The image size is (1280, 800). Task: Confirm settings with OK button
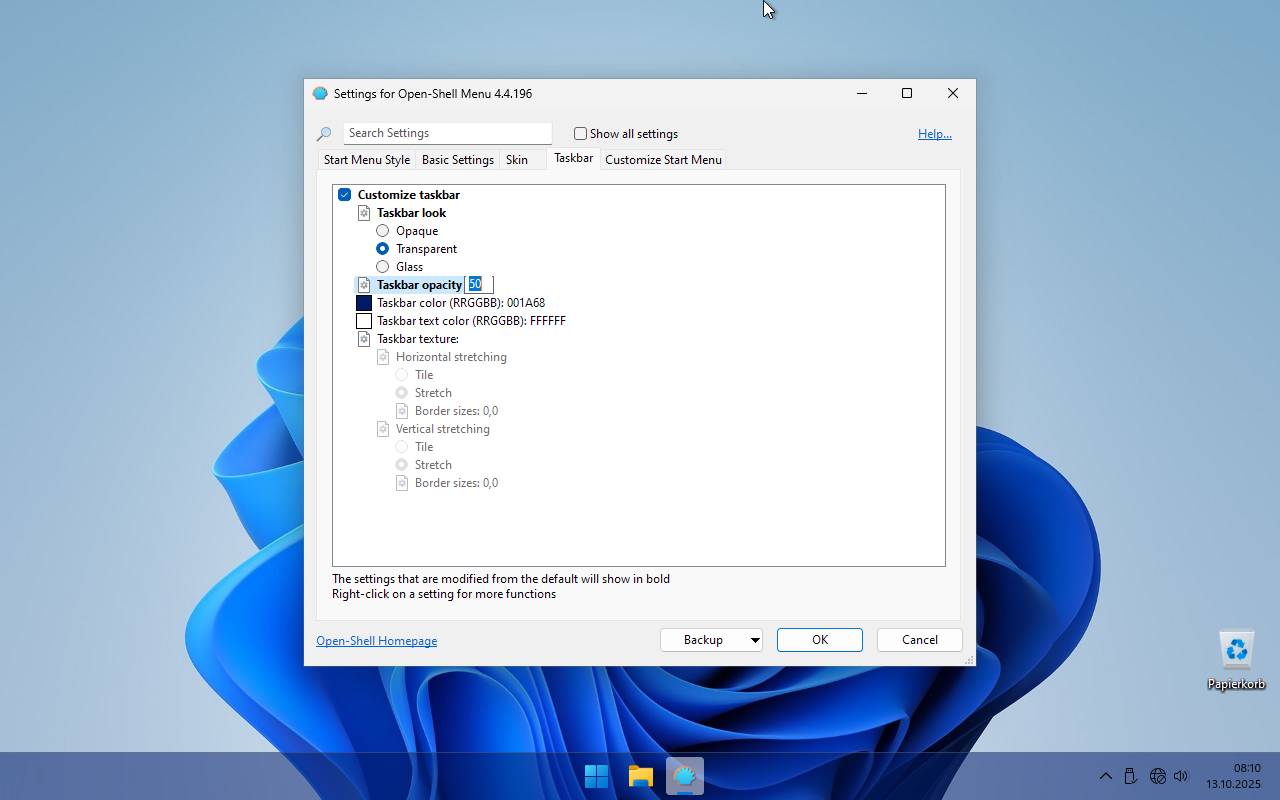[x=820, y=640]
